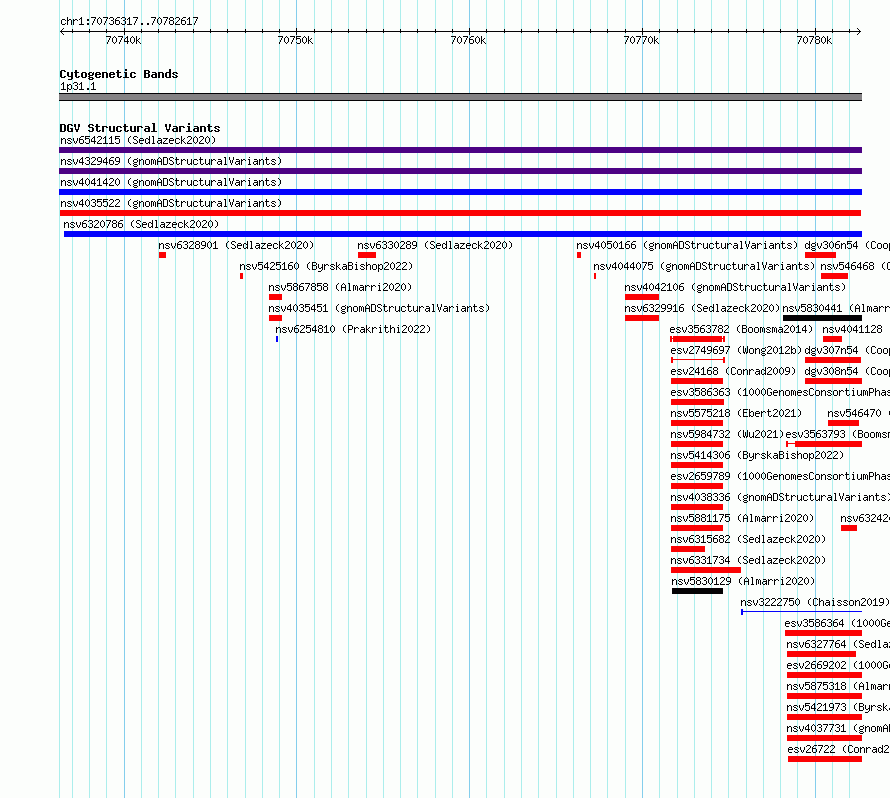Image resolution: width=890 pixels, height=798 pixels.
Task: Select the dgv307n54 variant label
Action: coord(847,350)
